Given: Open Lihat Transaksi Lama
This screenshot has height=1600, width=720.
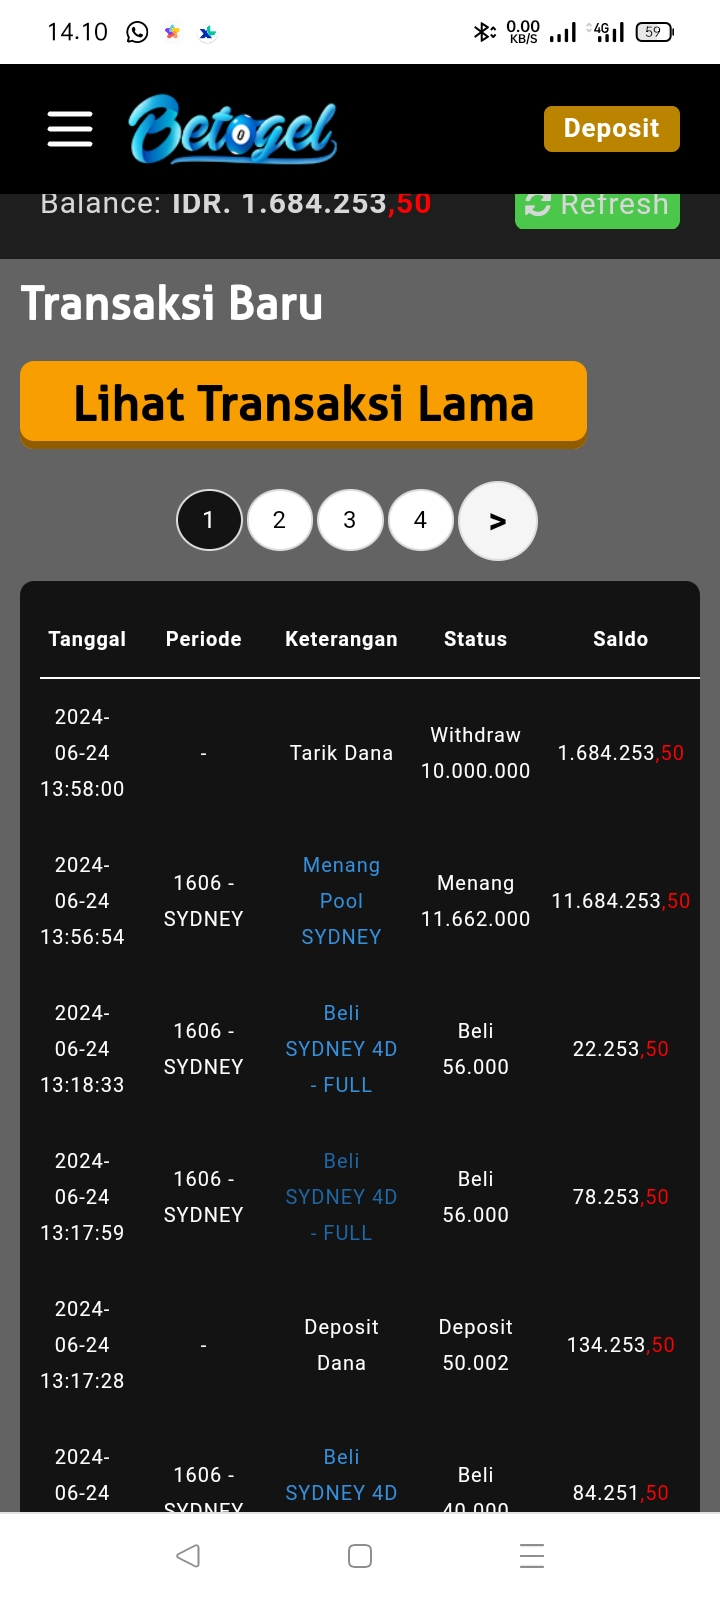Looking at the screenshot, I should (x=303, y=403).
